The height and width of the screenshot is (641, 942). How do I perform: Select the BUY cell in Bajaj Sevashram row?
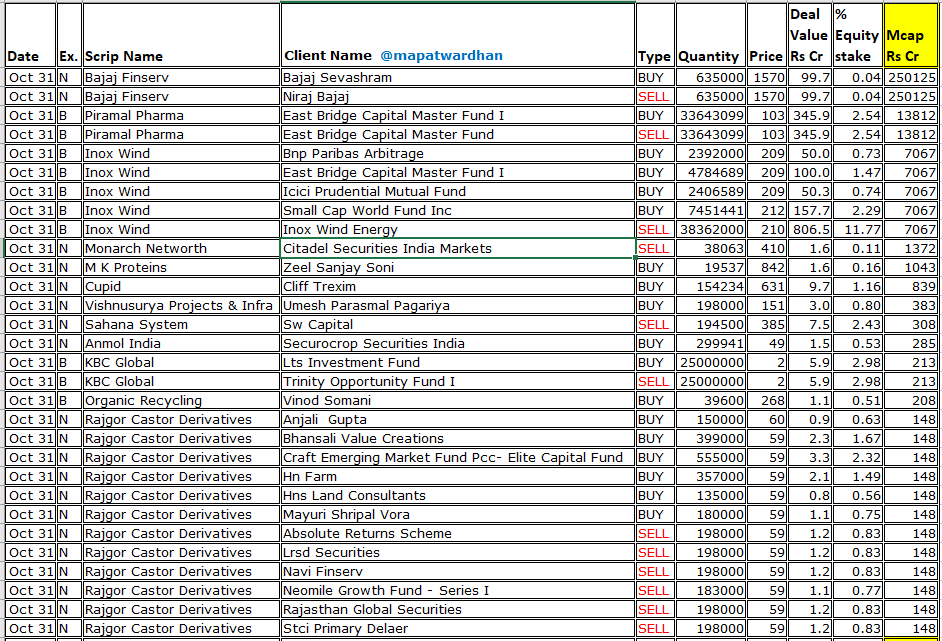click(655, 77)
